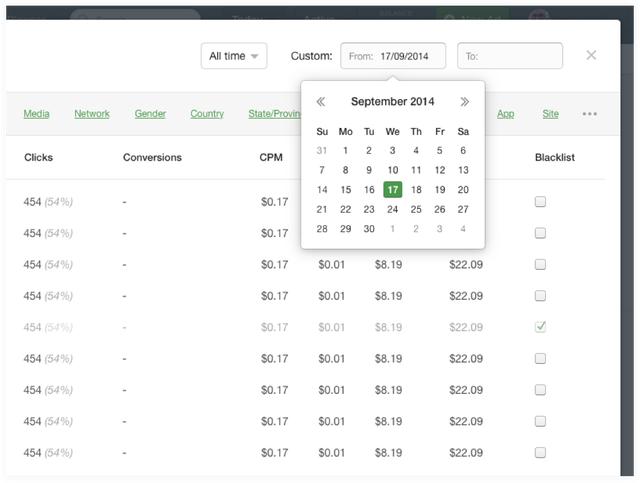Pick September 30 in the calendar
The height and width of the screenshot is (483, 640).
(x=369, y=228)
